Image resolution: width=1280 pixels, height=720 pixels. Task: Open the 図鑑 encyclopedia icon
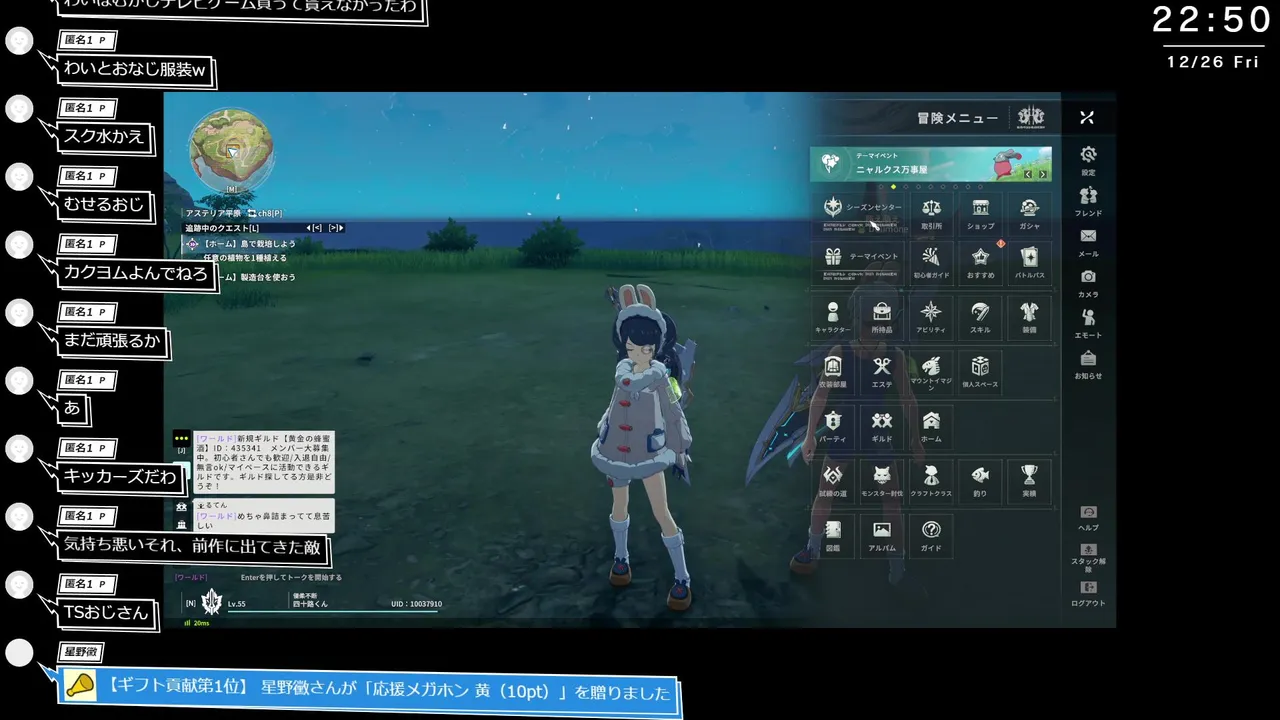tap(832, 536)
